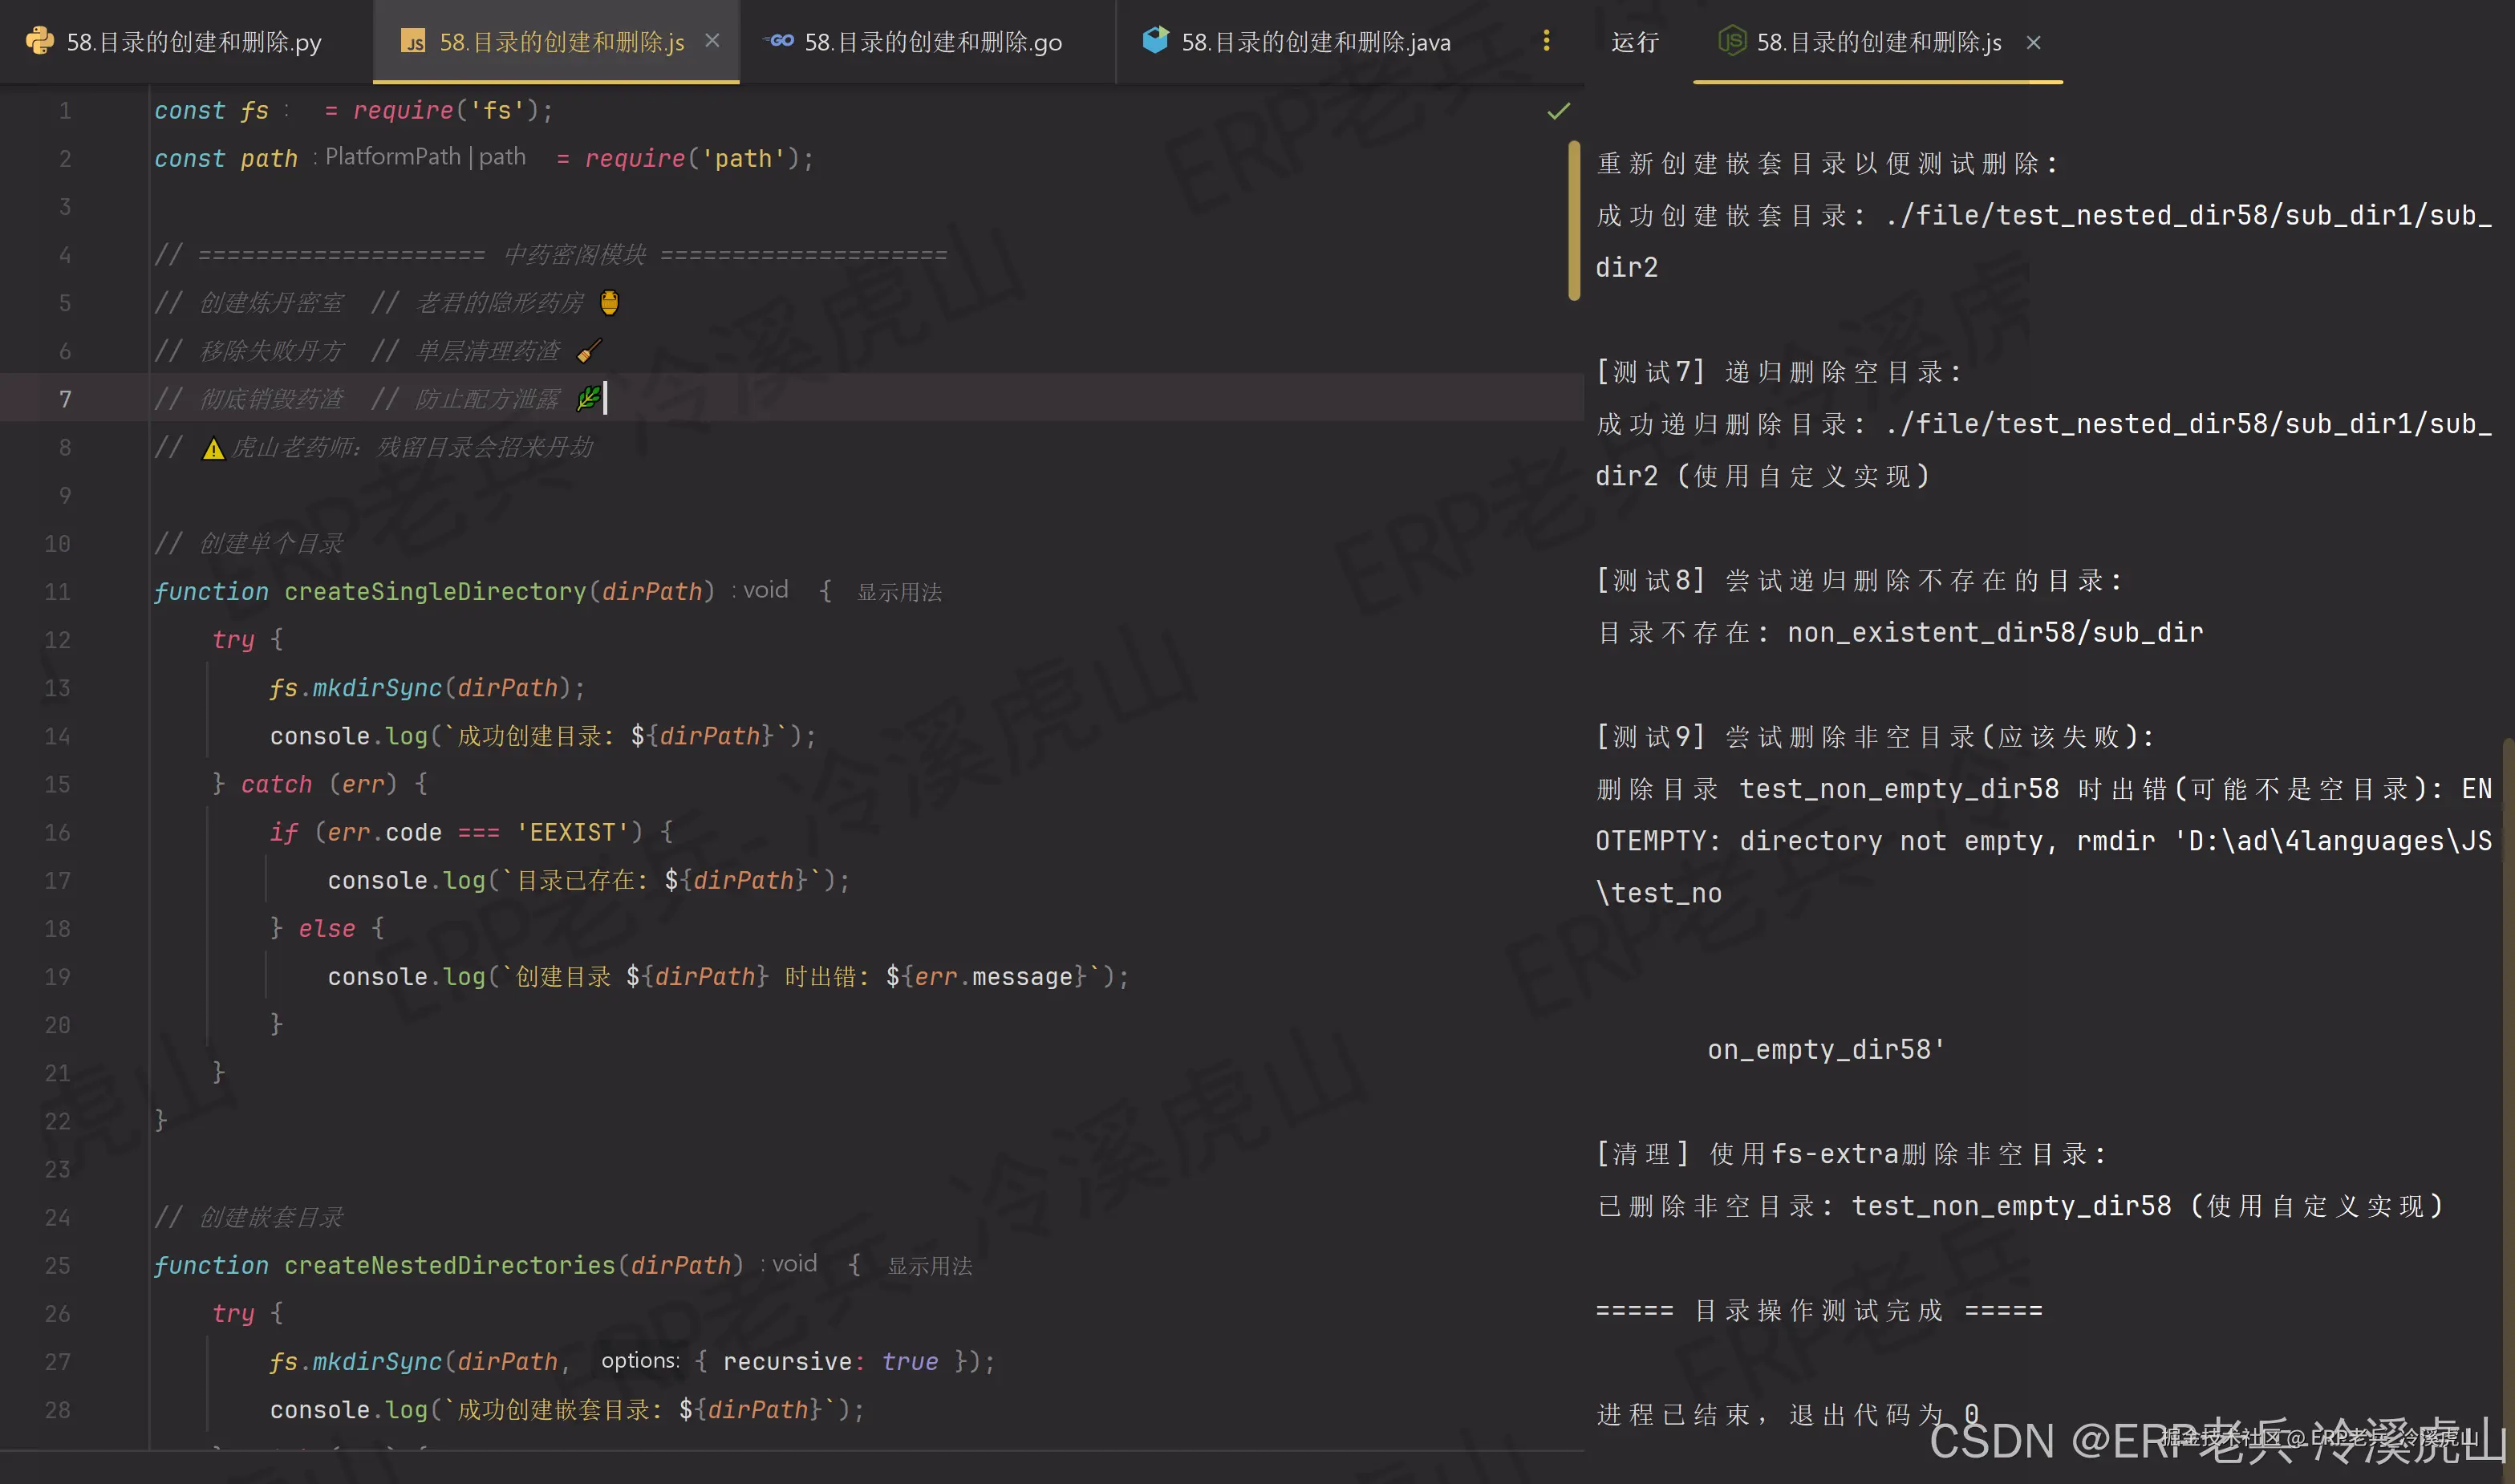
Task: Close the run output tab for the .js file
Action: (x=2033, y=42)
